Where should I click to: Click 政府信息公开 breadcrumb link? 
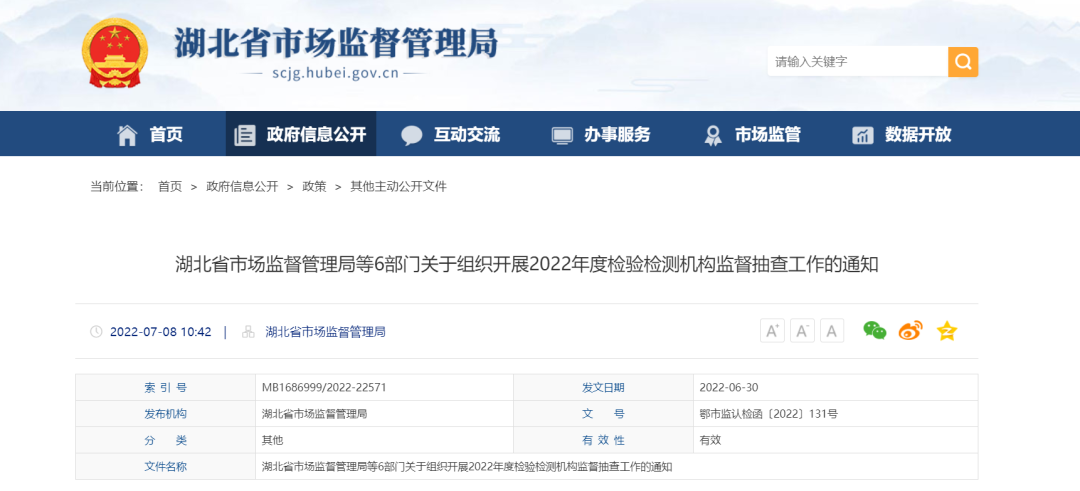[242, 187]
